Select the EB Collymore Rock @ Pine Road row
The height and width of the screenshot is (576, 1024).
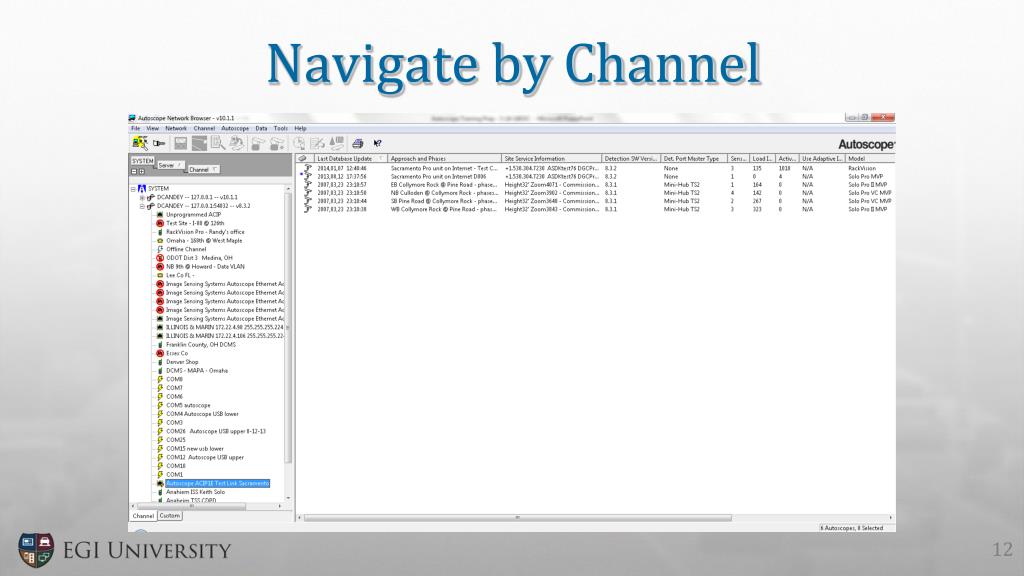point(597,185)
